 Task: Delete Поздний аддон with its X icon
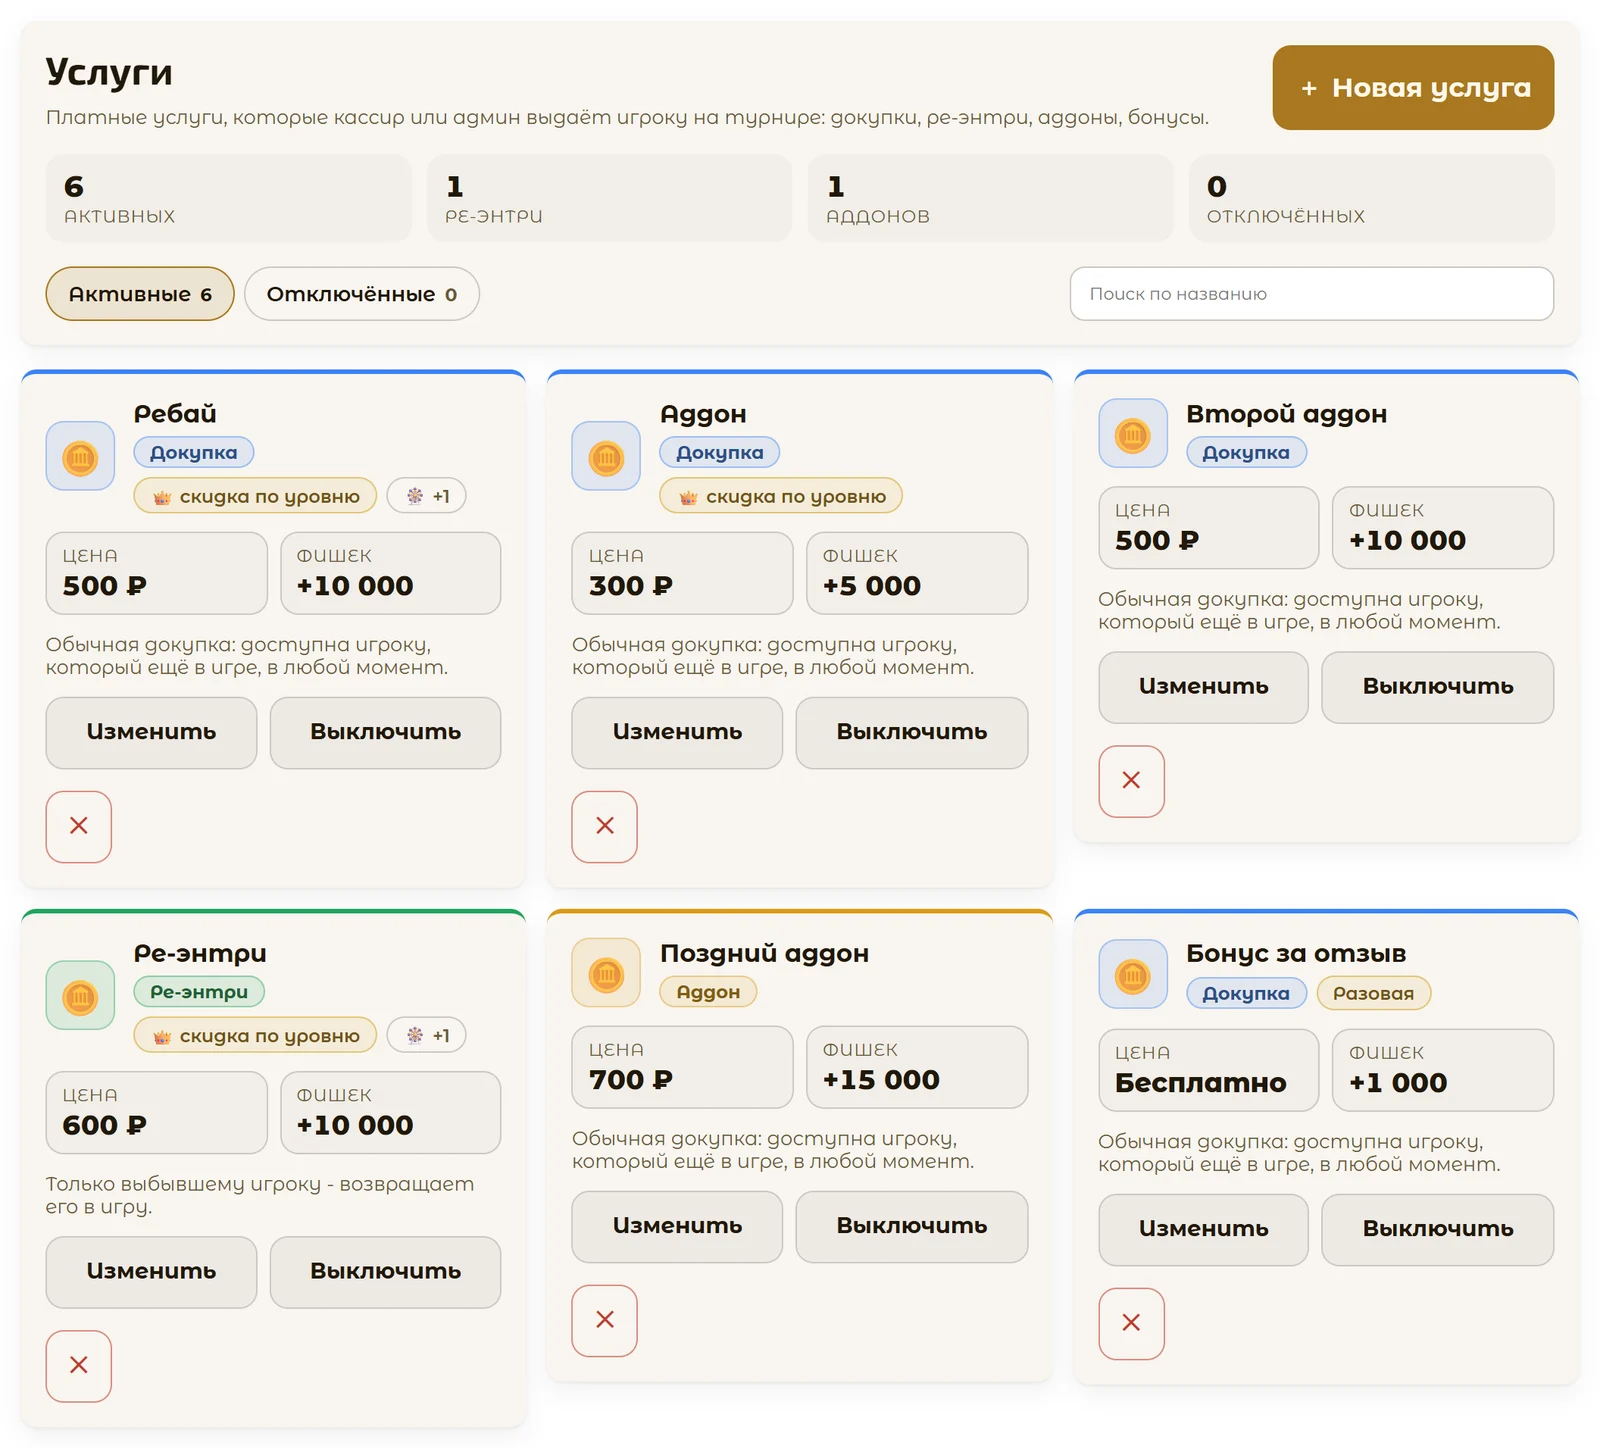[605, 1320]
